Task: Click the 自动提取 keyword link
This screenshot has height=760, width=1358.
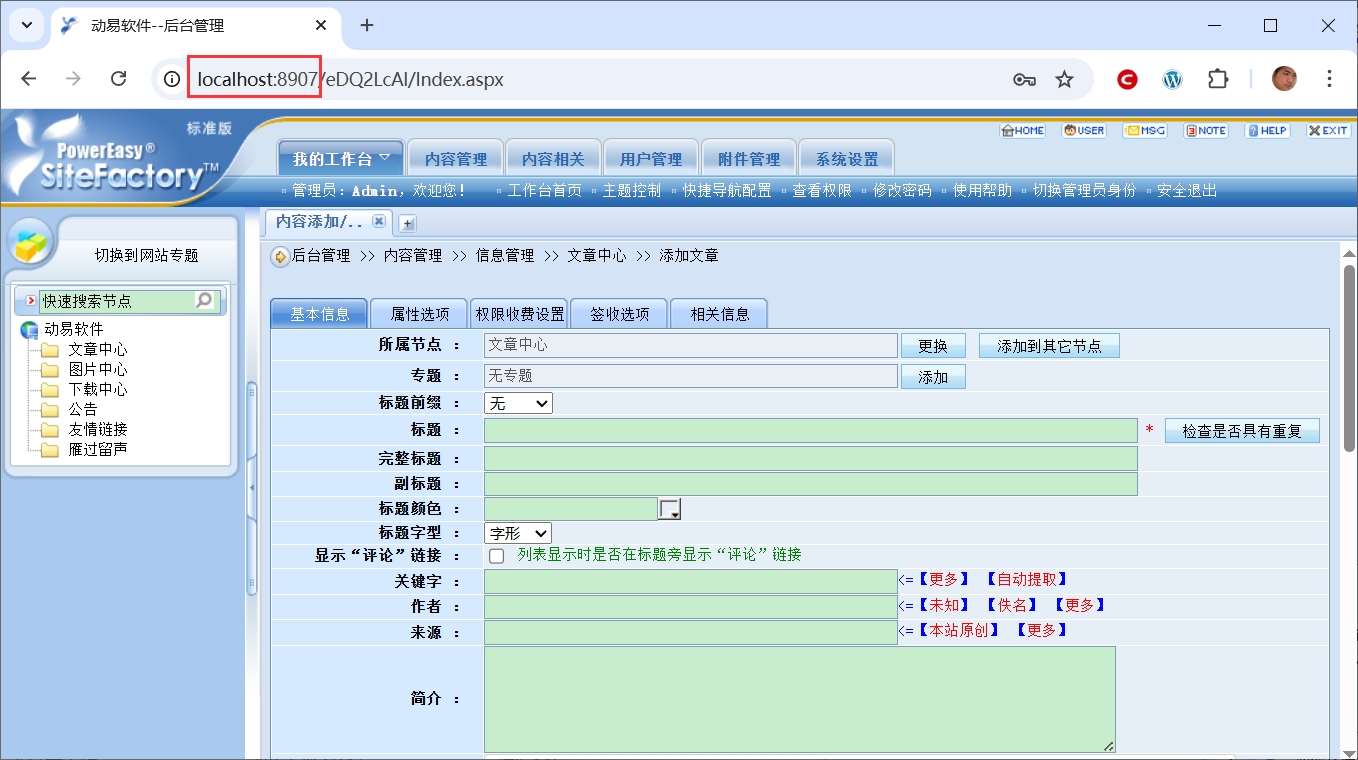Action: tap(1027, 579)
